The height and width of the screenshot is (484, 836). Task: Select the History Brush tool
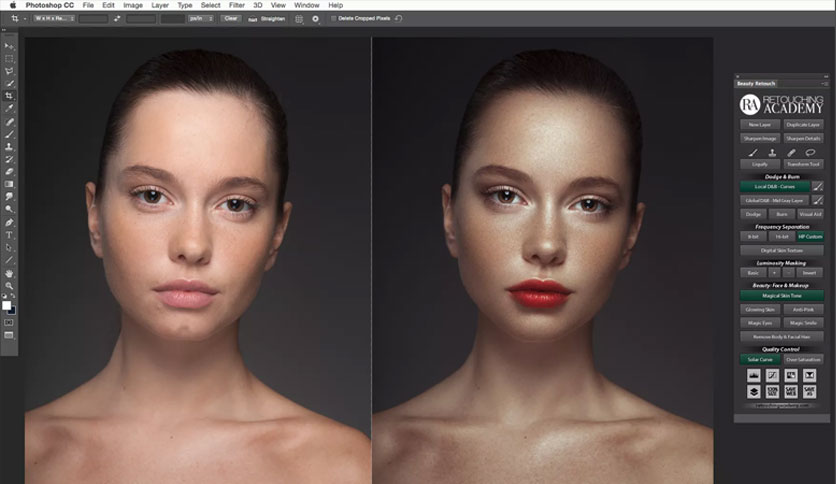tap(9, 159)
